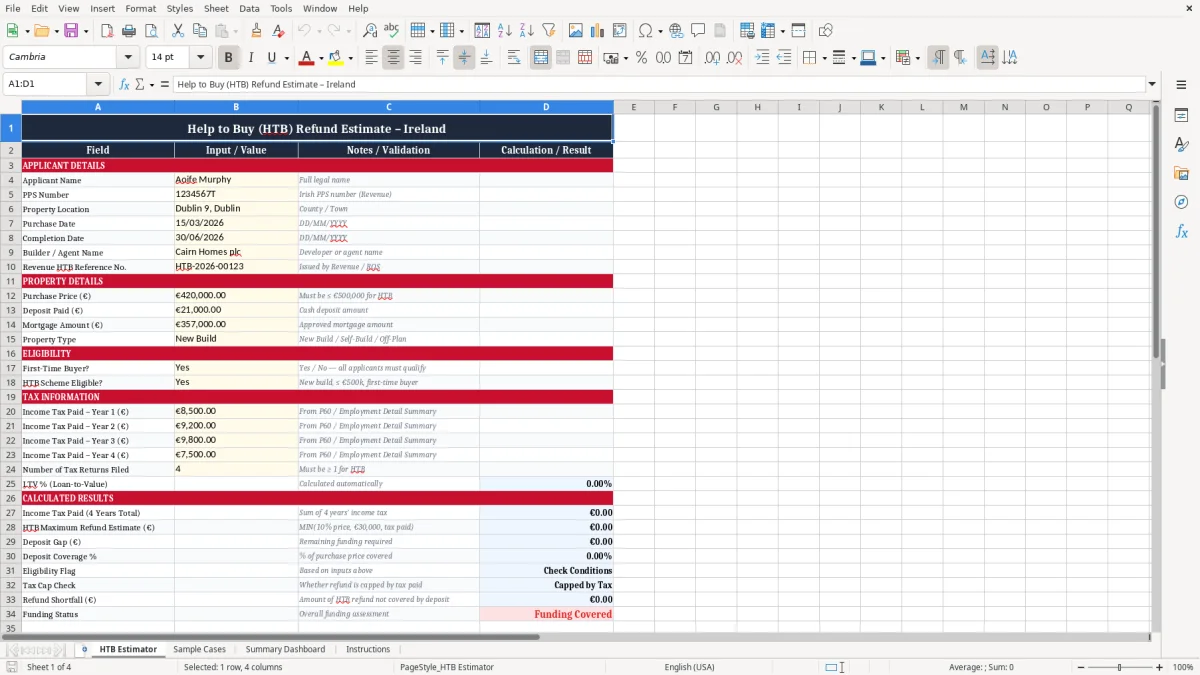Open the Font Size dropdown

(x=200, y=58)
